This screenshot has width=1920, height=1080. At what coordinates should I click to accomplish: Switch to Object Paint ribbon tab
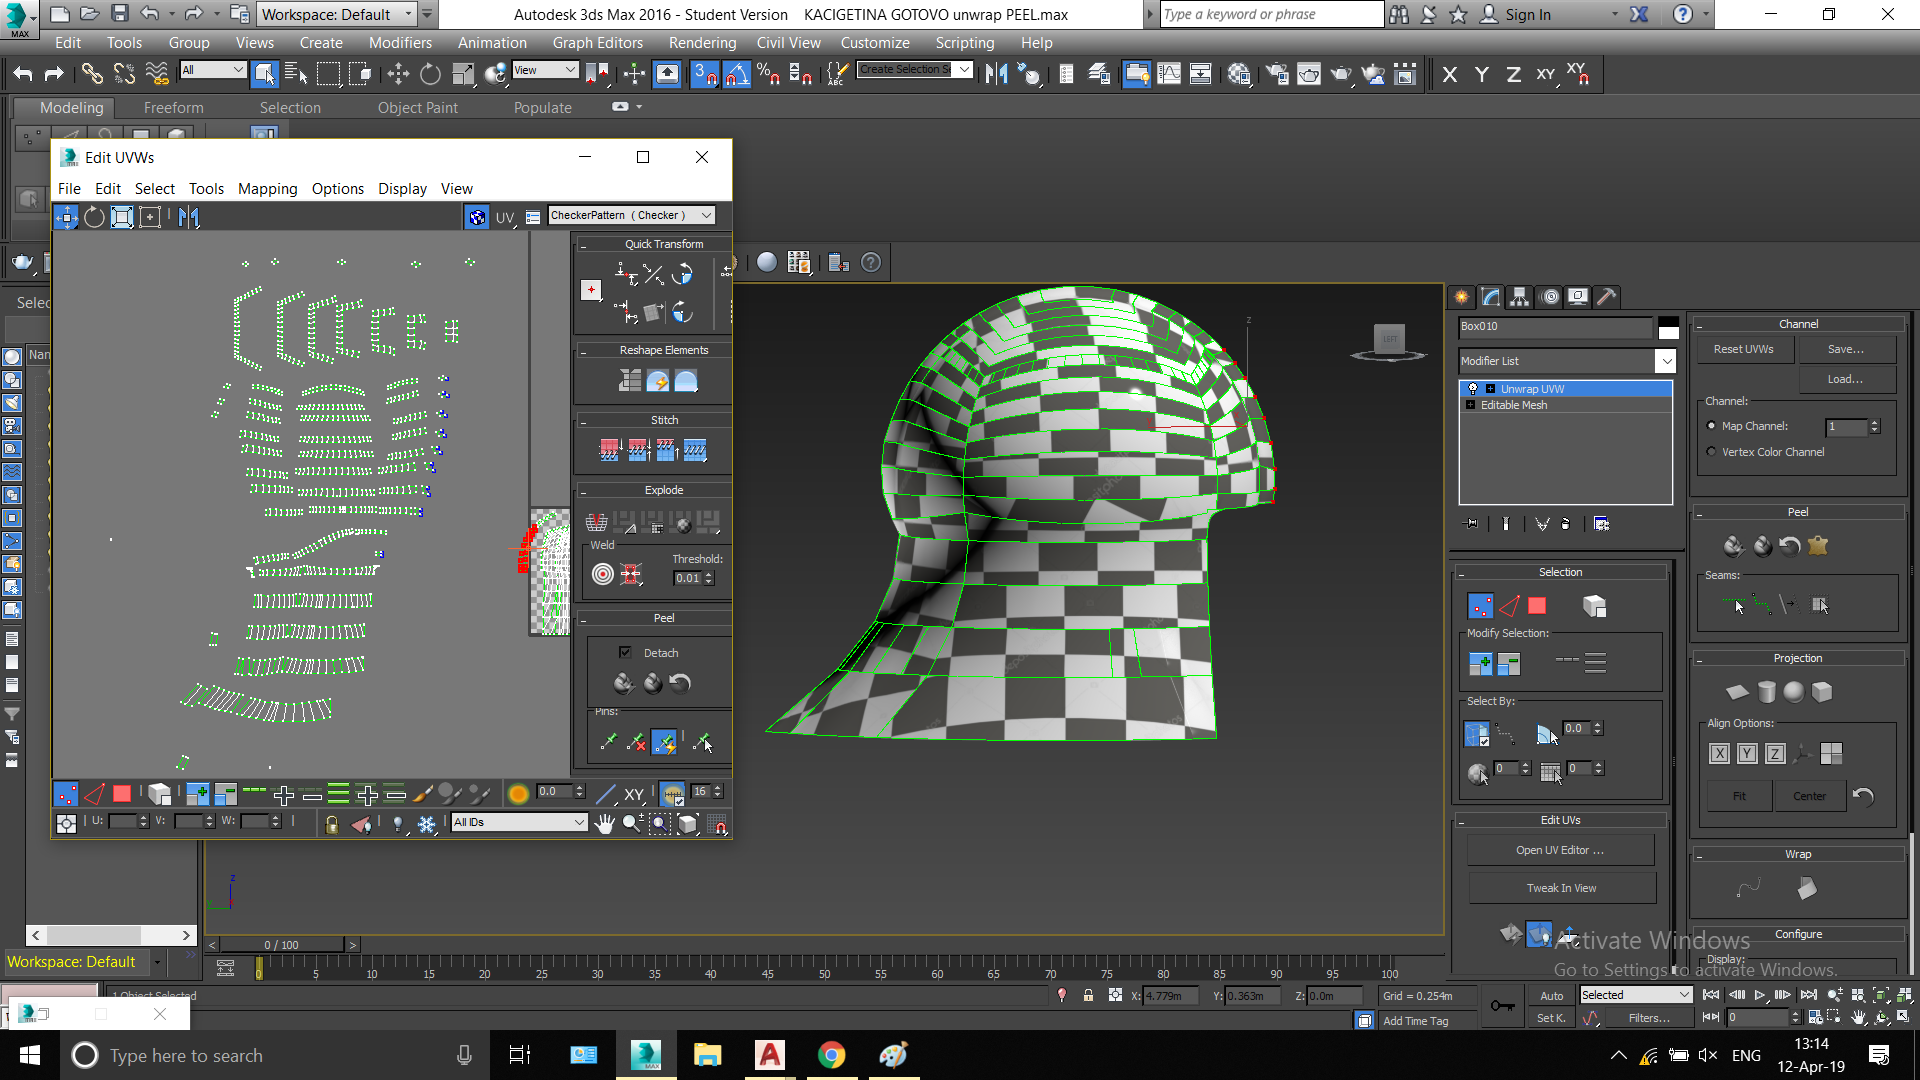click(417, 108)
